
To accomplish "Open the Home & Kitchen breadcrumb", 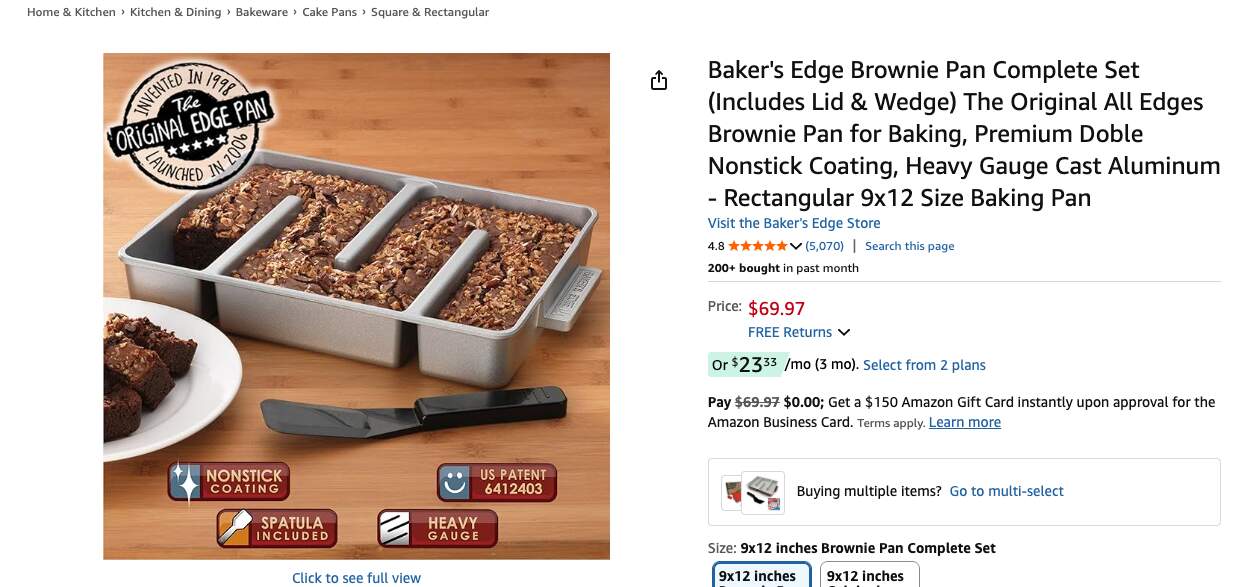I will (71, 12).
